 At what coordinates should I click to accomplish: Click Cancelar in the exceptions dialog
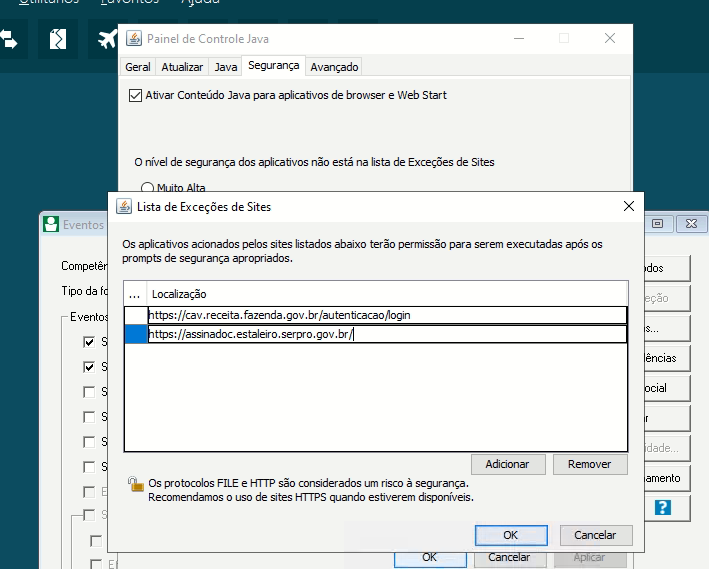[596, 535]
